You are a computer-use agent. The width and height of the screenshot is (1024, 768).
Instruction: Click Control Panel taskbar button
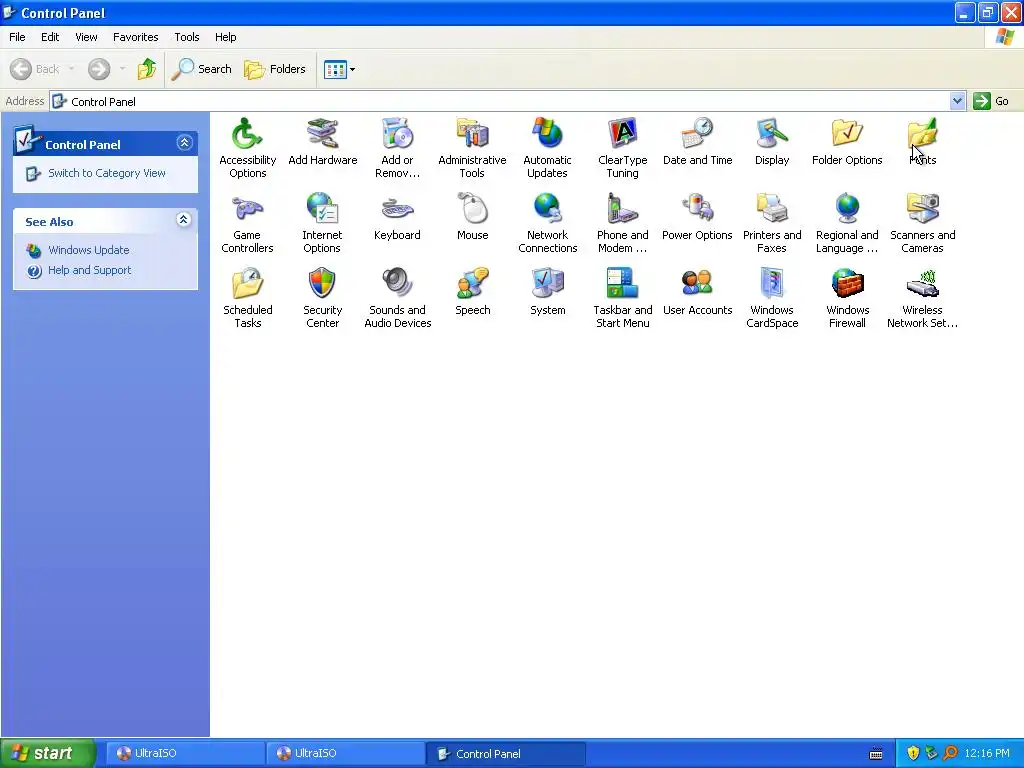[505, 754]
